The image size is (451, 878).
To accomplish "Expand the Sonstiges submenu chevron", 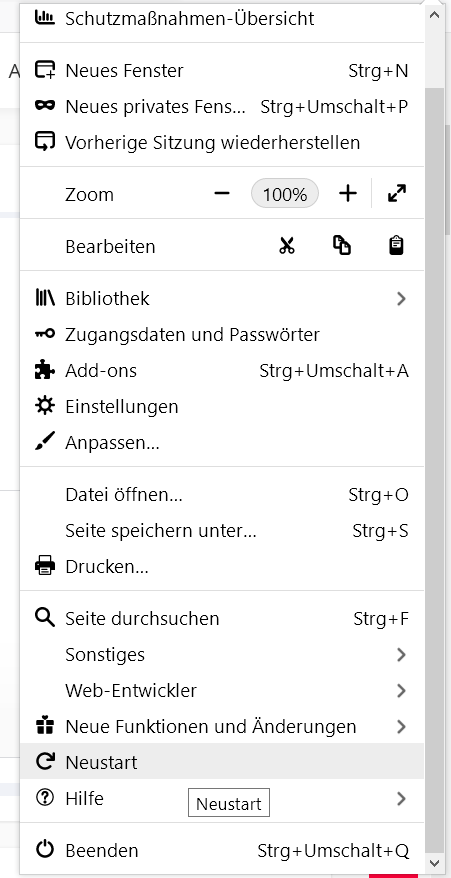I will click(401, 654).
